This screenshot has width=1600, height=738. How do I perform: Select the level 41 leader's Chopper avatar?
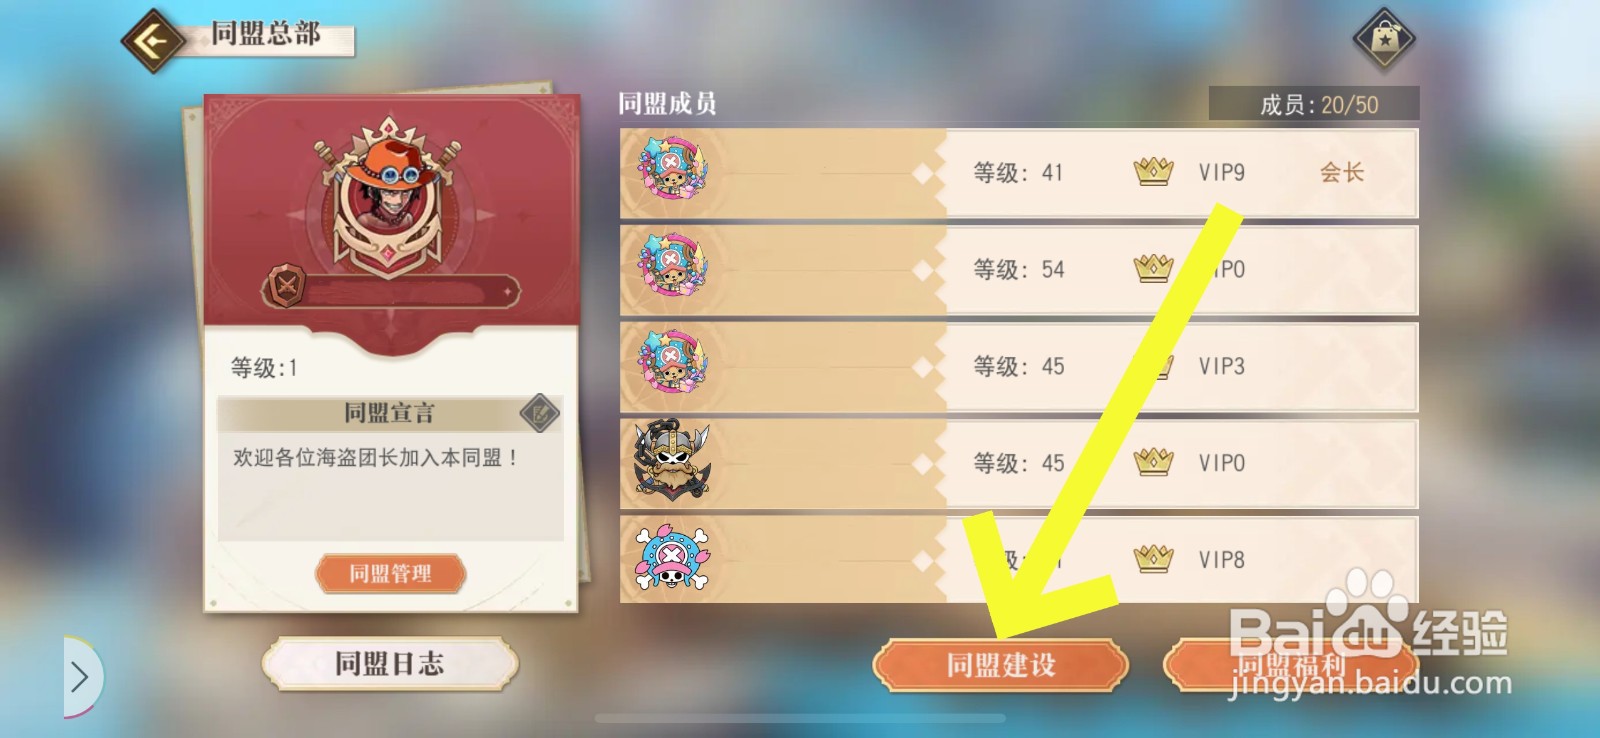pos(672,171)
